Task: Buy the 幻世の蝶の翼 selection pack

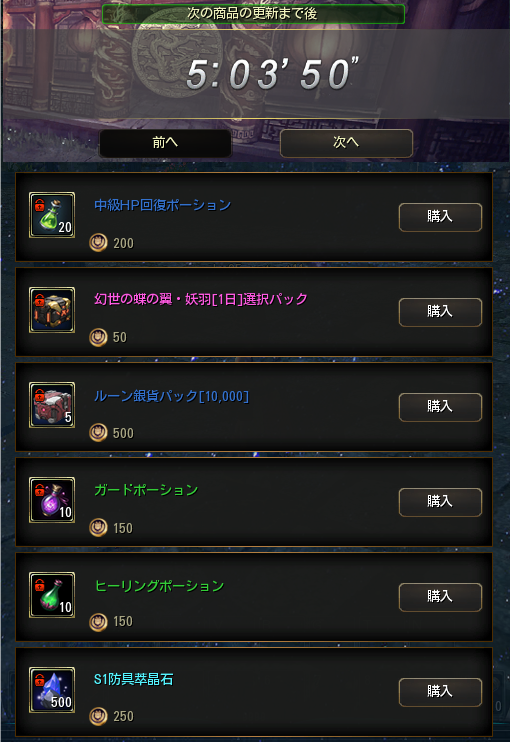Action: 440,312
